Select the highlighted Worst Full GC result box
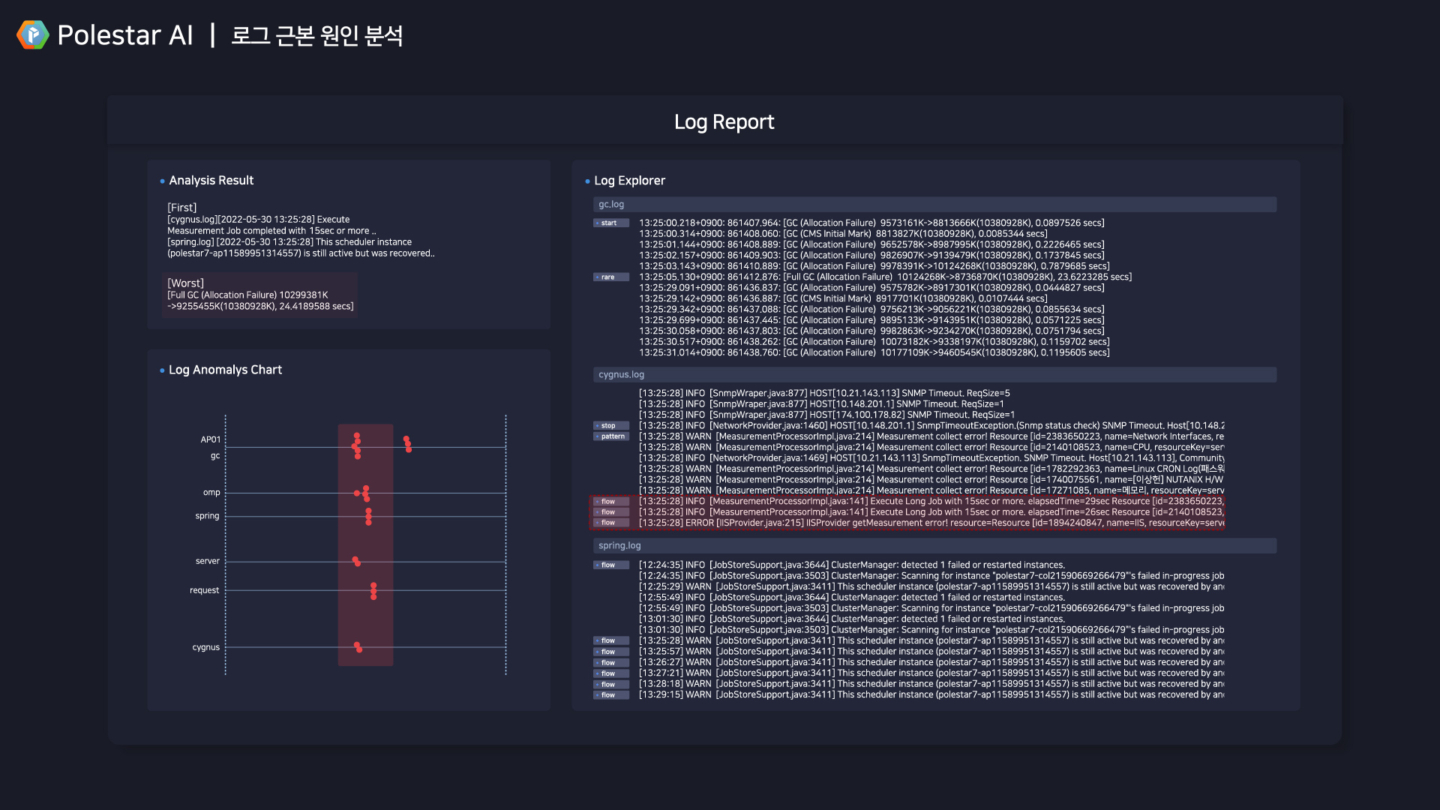This screenshot has width=1440, height=810. (x=260, y=295)
